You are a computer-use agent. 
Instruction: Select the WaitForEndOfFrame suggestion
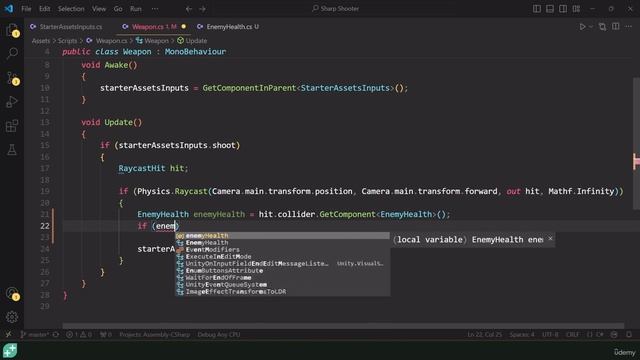282,278
